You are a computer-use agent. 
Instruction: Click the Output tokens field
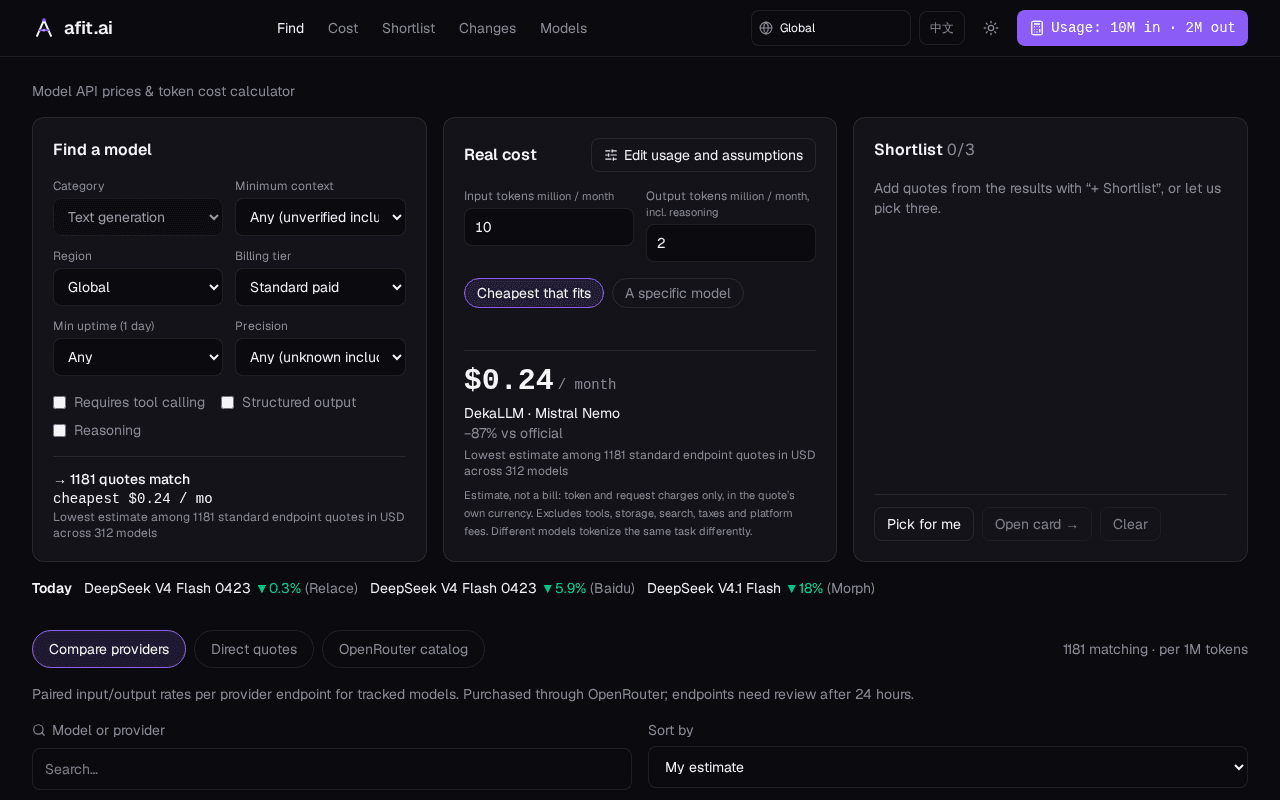coord(731,243)
